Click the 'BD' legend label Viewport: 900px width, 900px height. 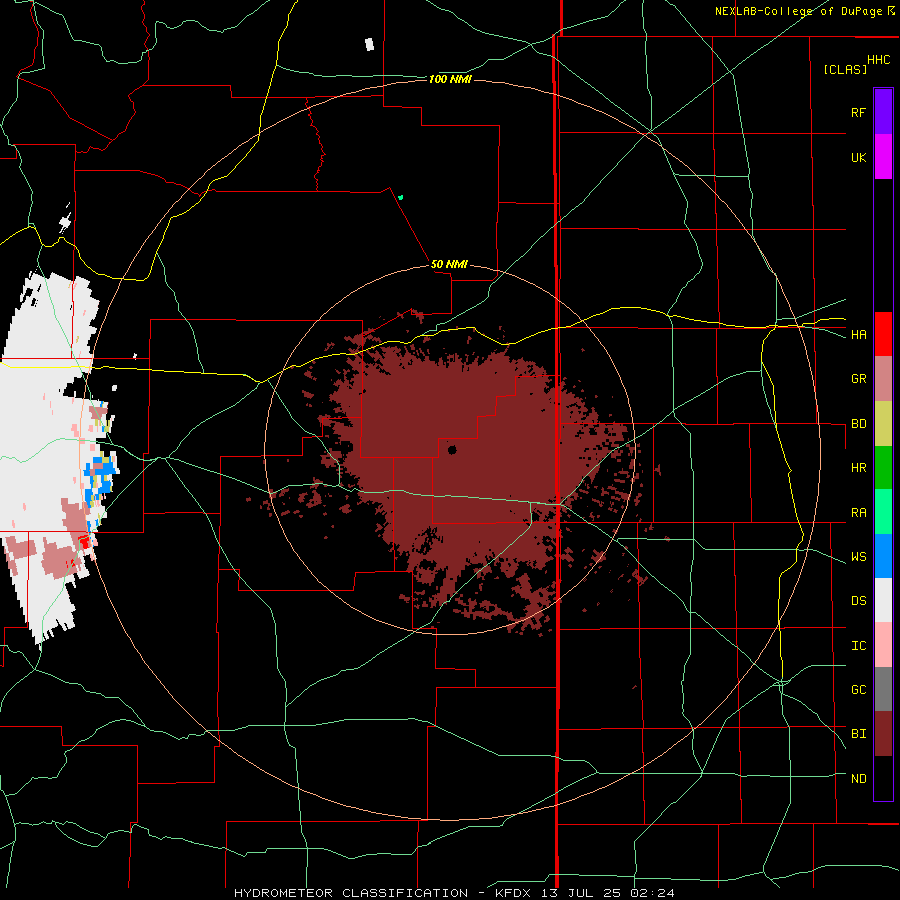858,424
